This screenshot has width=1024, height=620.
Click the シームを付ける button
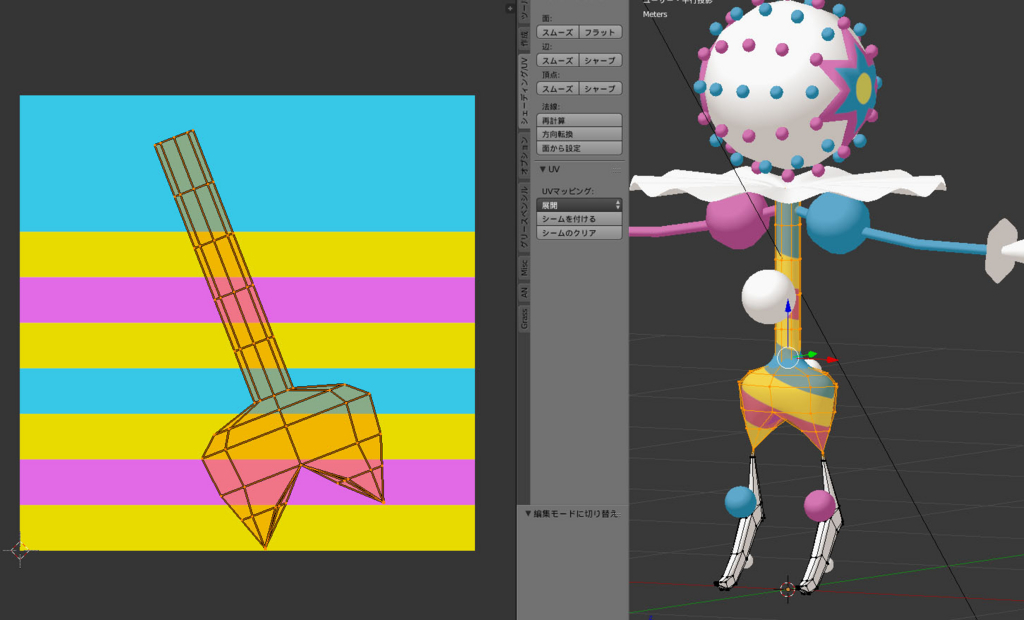(x=579, y=219)
